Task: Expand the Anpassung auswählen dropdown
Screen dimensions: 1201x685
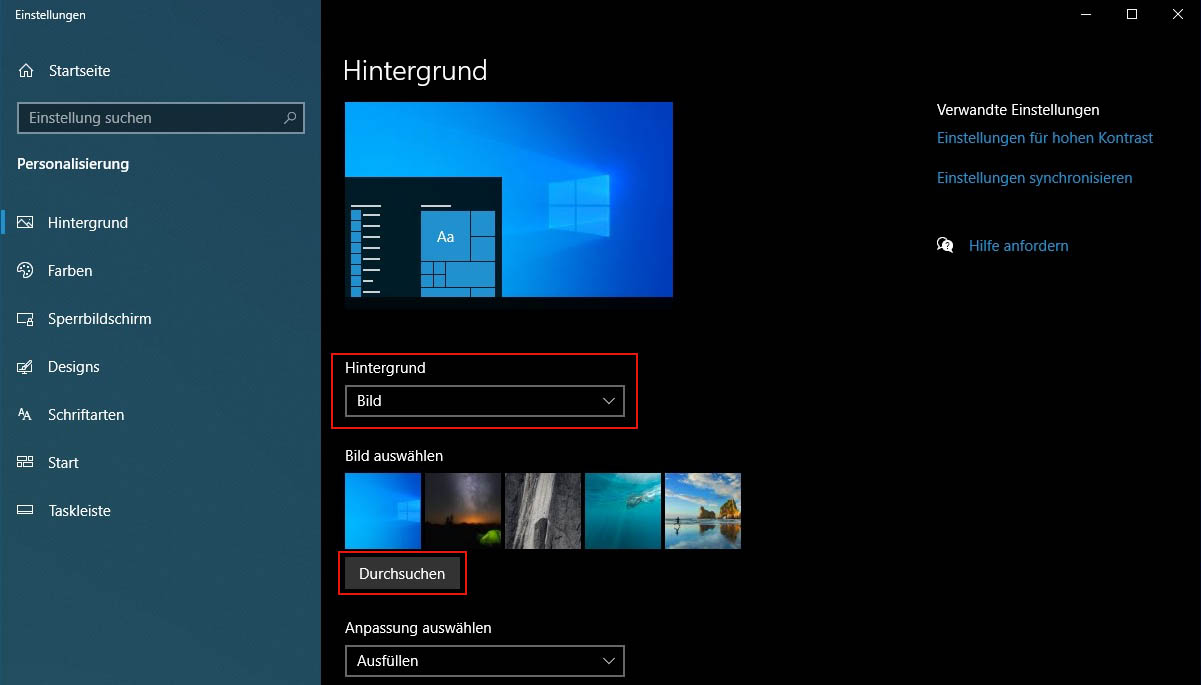Action: (x=484, y=661)
